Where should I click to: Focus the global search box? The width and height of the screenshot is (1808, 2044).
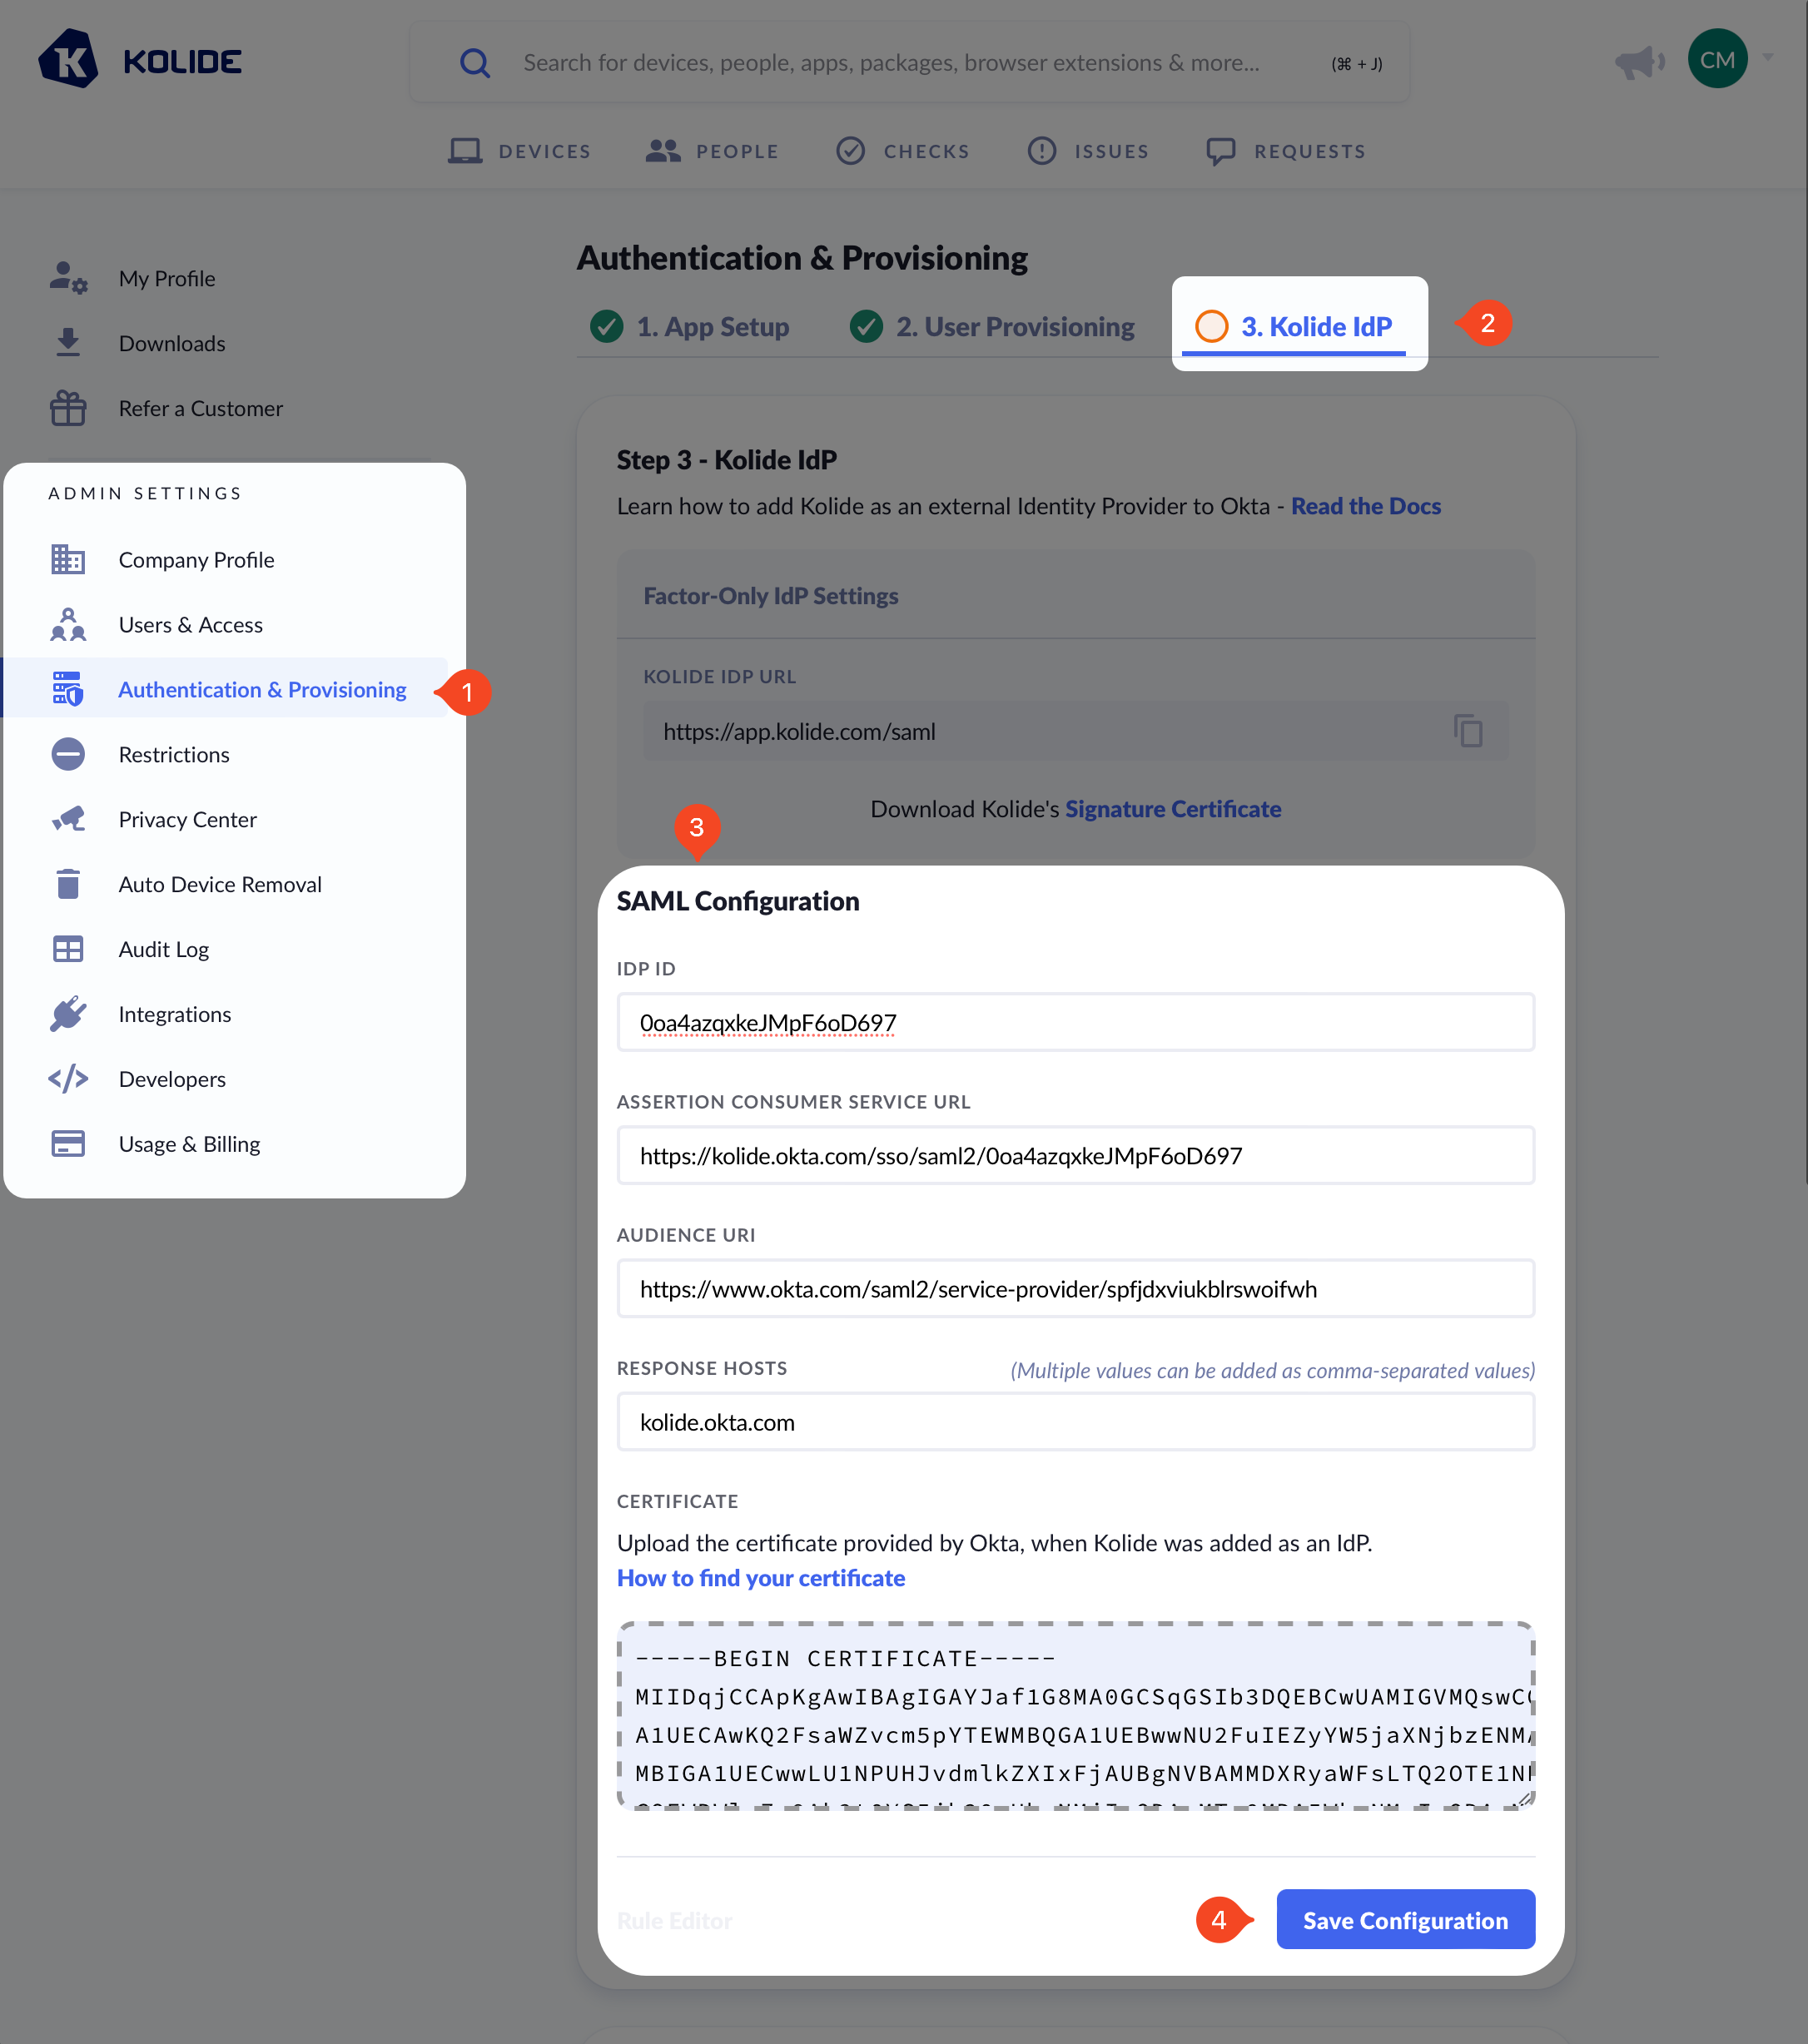point(909,63)
